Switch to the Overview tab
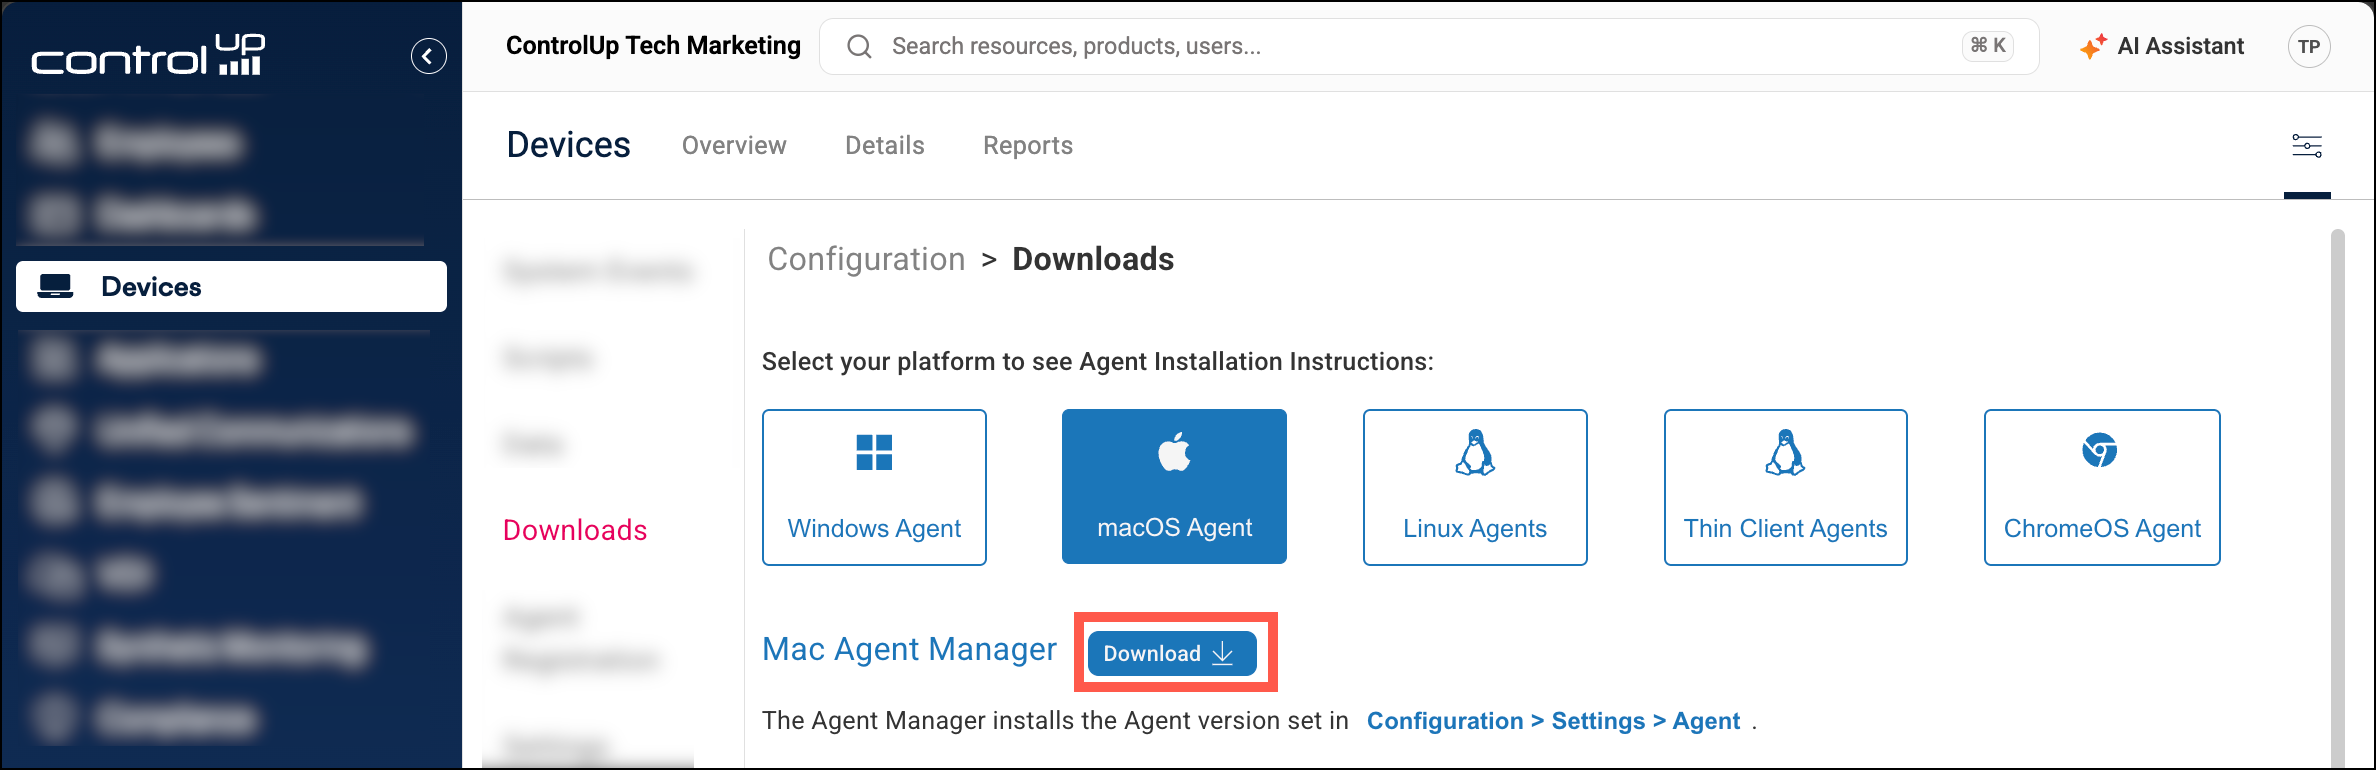2376x770 pixels. (734, 145)
